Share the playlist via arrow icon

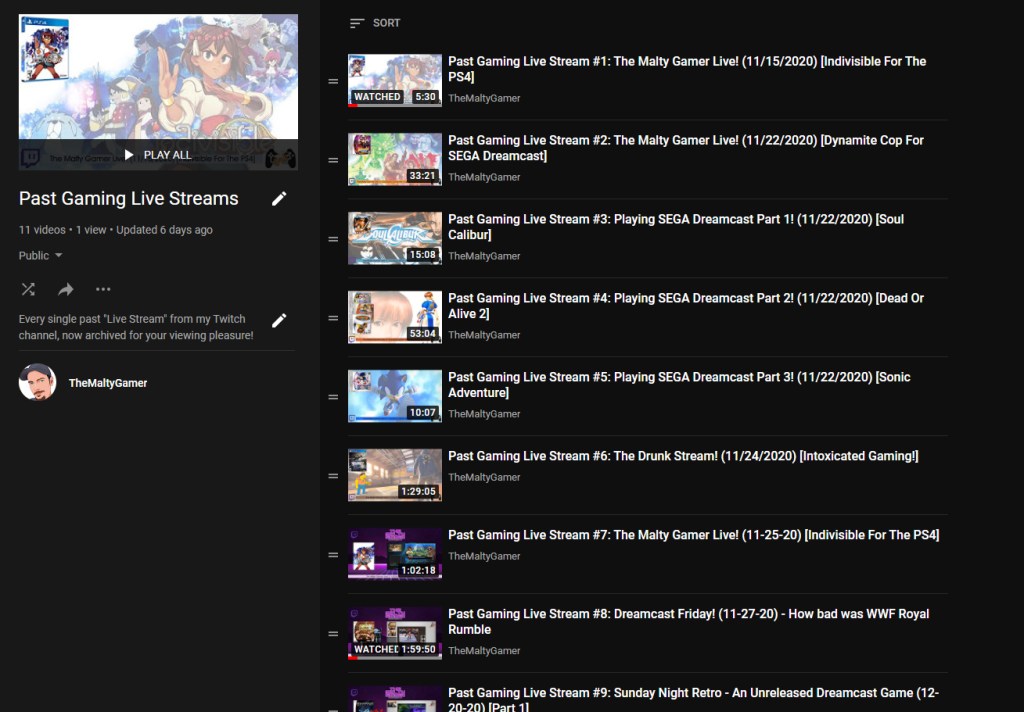tap(66, 290)
